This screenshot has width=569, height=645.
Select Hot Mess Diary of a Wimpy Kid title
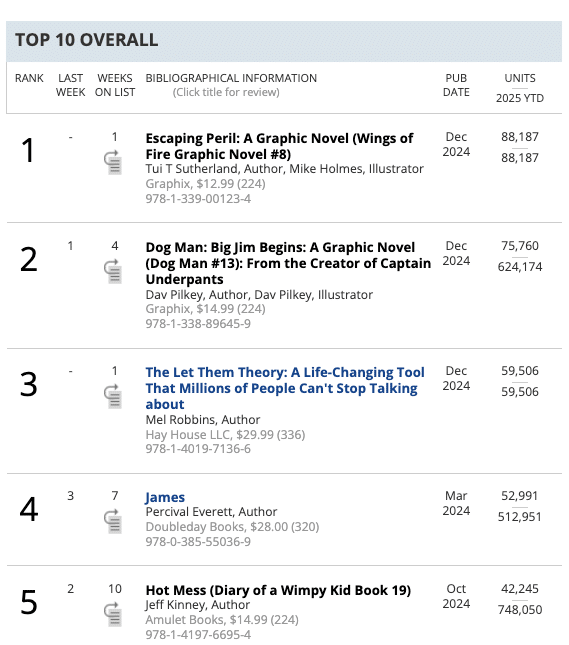pyautogui.click(x=278, y=590)
